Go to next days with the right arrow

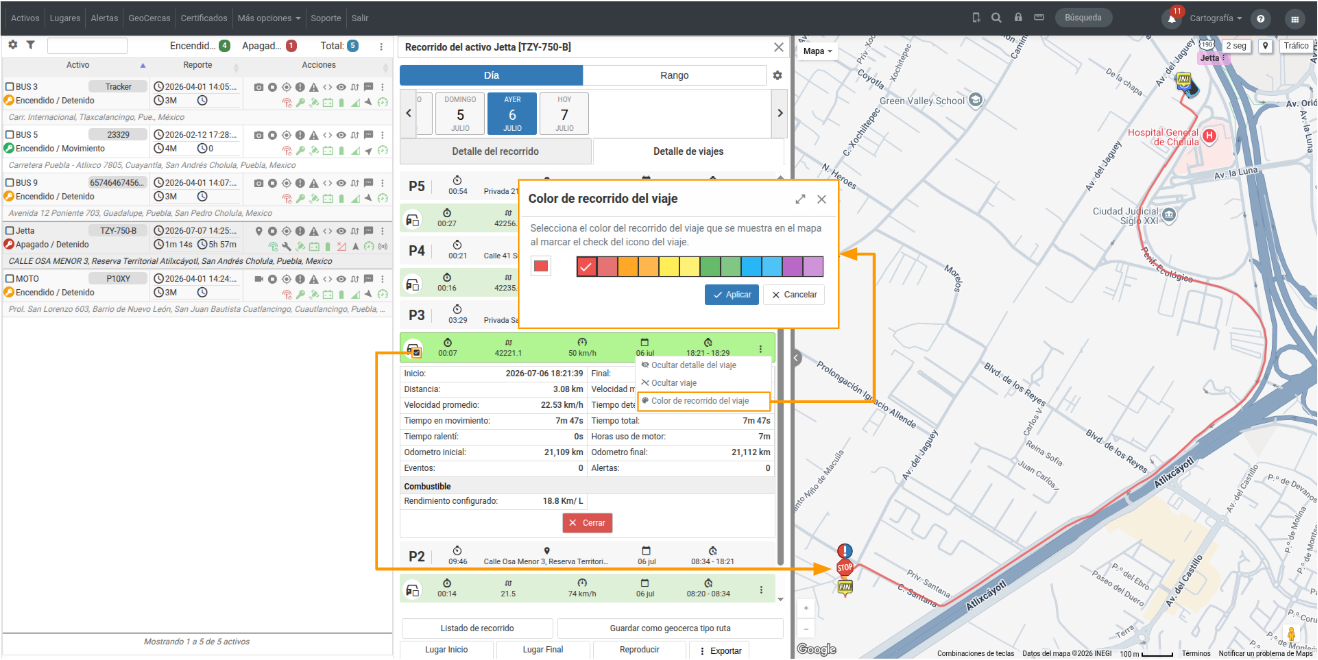[780, 113]
